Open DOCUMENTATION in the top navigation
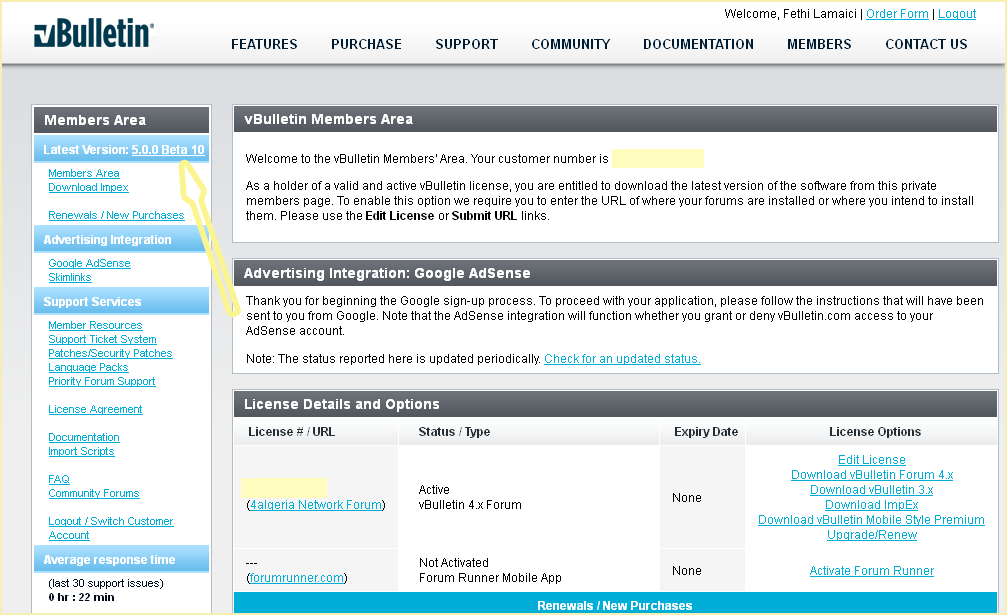1007x615 pixels. pos(698,44)
